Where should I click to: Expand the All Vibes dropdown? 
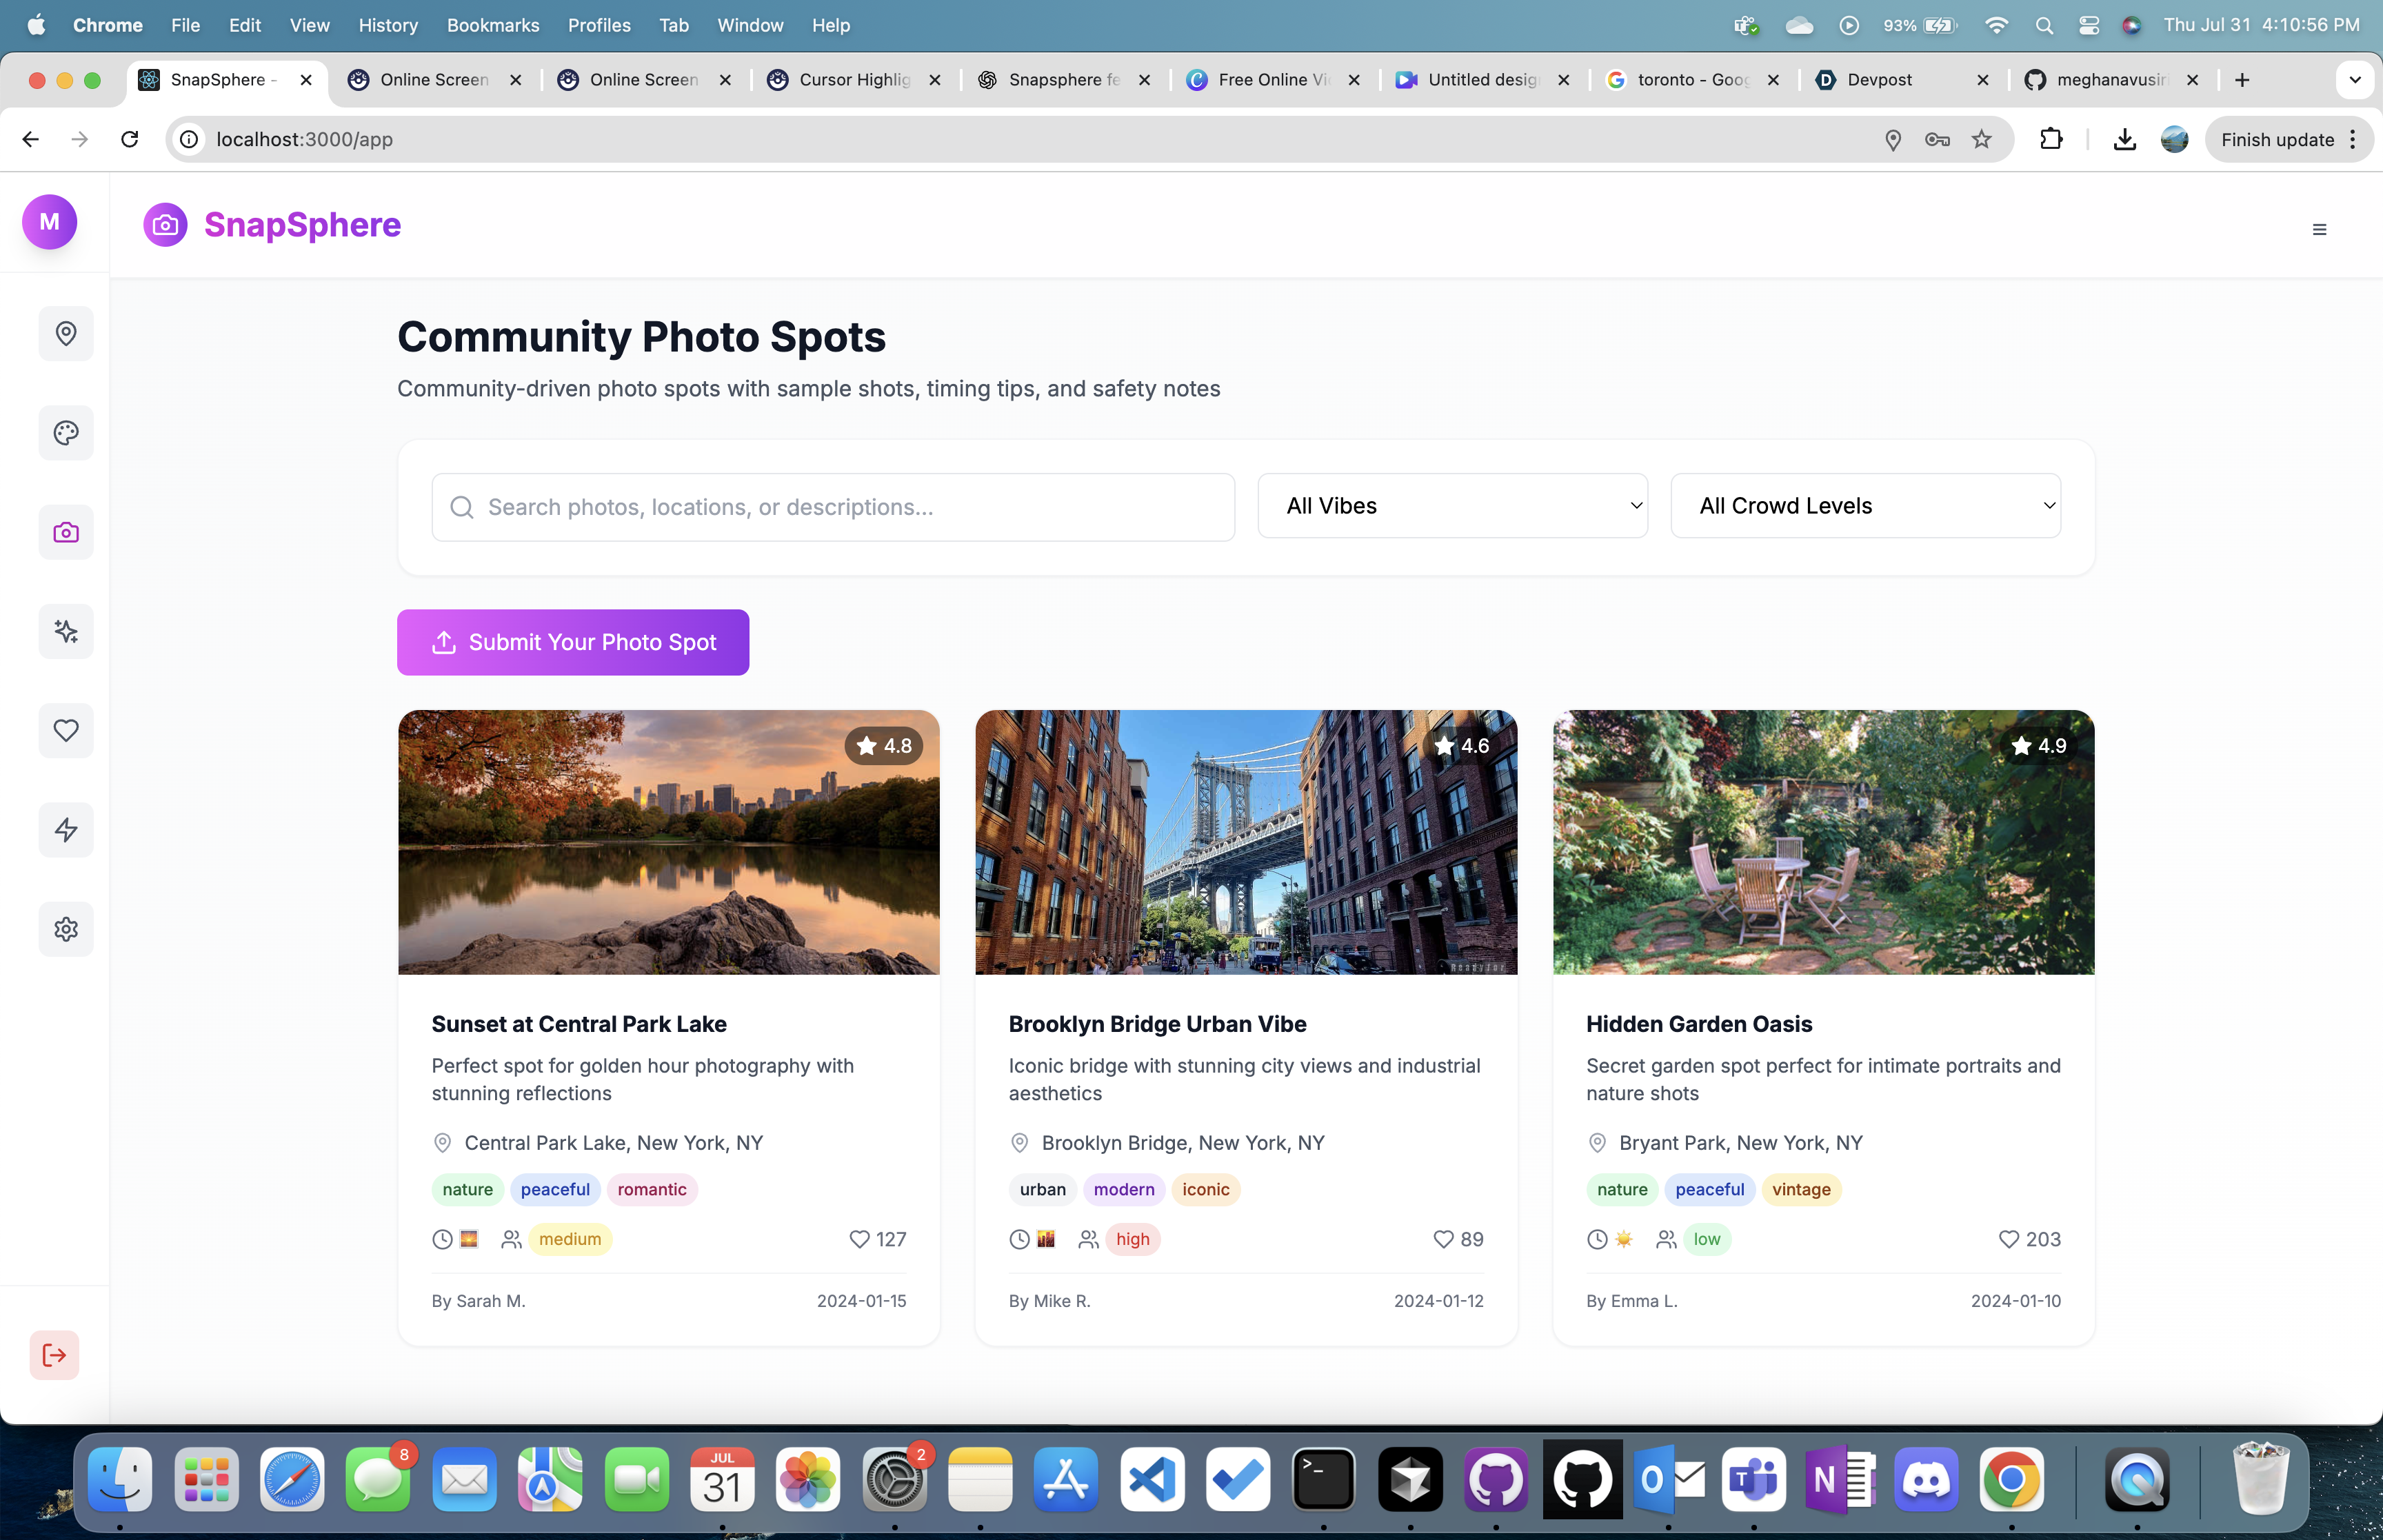pos(1452,506)
